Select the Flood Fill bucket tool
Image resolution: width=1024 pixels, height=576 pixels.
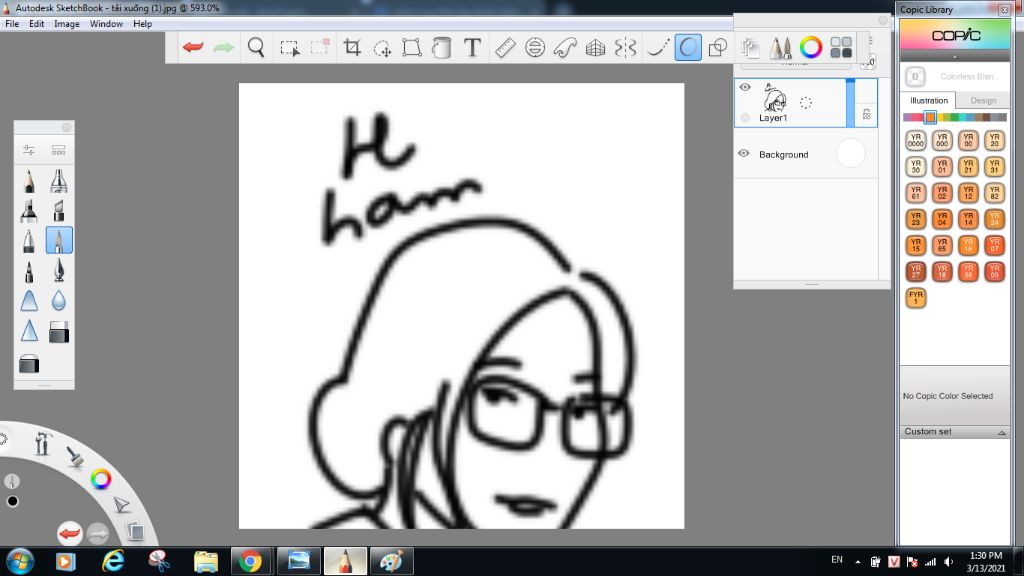[442, 48]
